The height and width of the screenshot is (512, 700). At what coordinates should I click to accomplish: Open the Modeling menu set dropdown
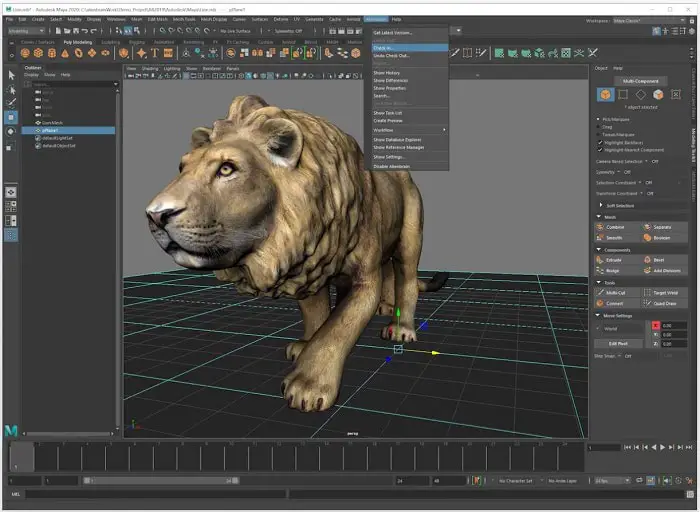[x=26, y=31]
